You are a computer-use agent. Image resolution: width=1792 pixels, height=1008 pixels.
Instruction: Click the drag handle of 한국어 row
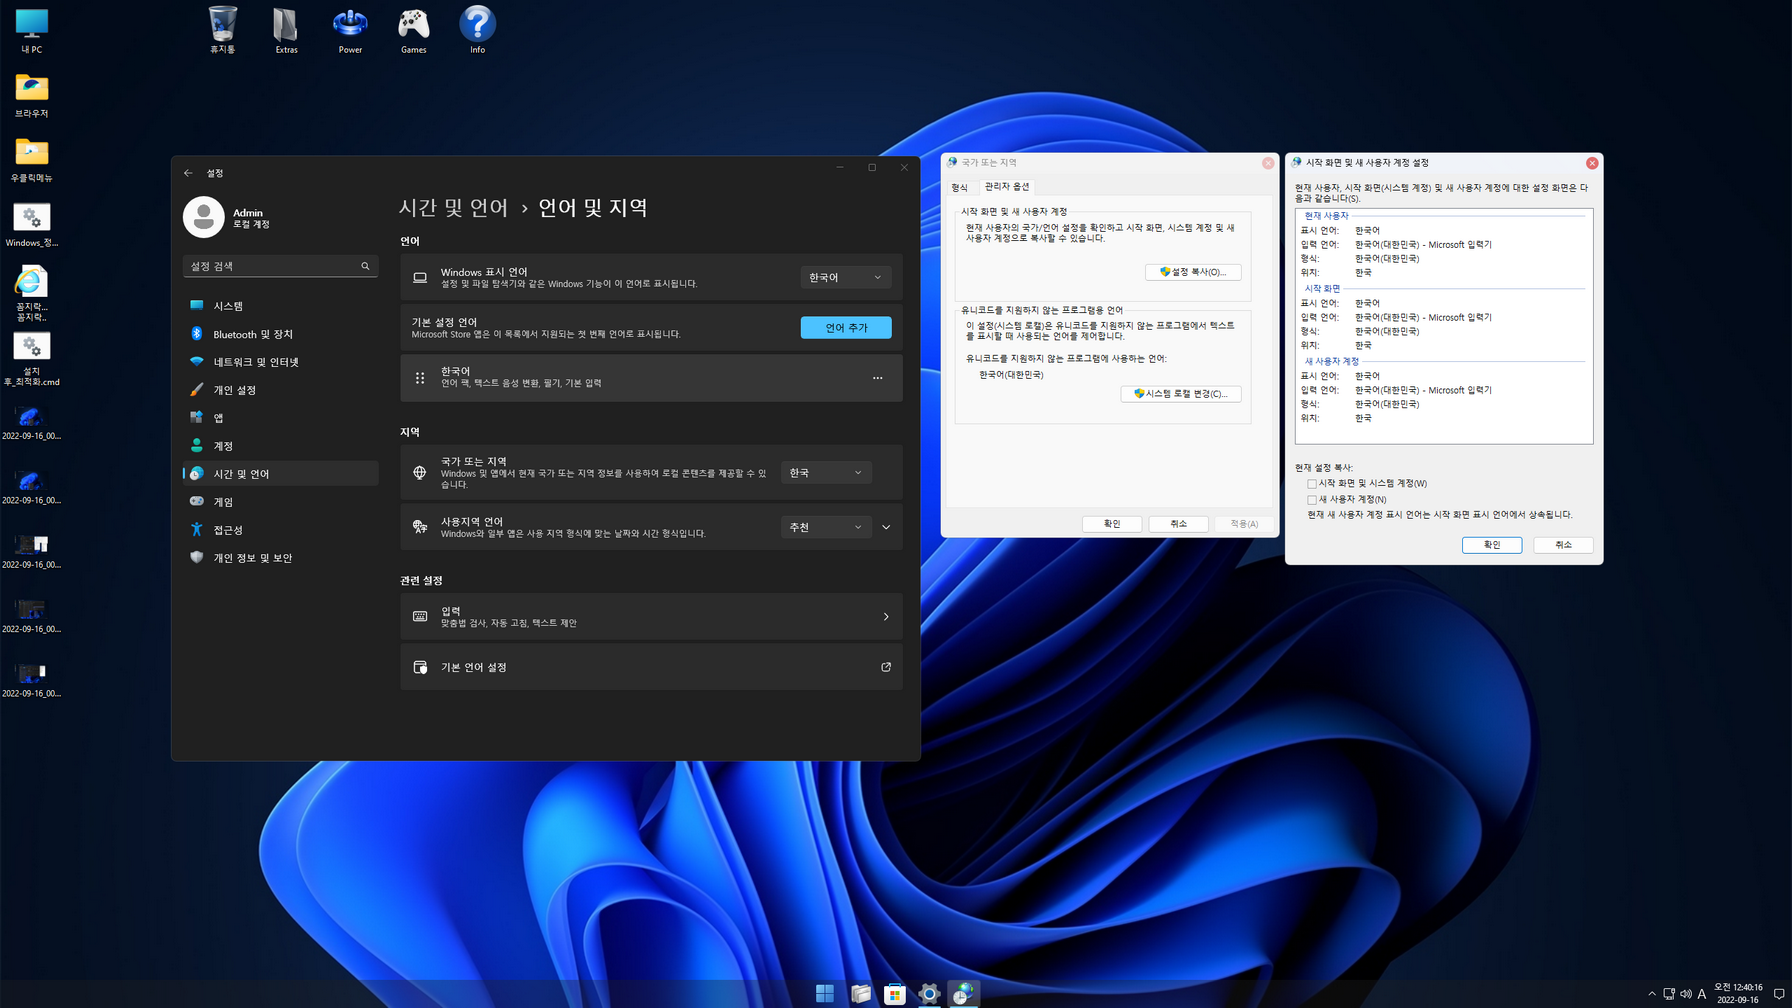click(x=420, y=378)
